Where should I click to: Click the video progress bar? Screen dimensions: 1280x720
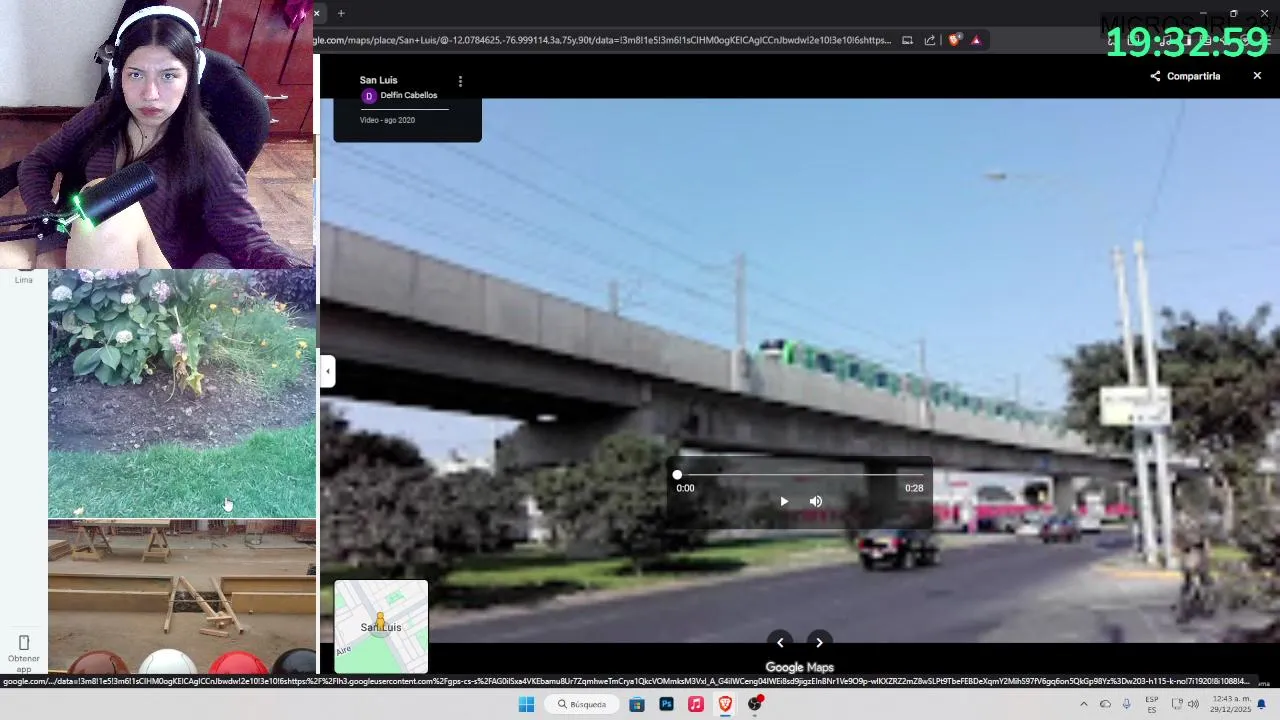click(x=799, y=475)
